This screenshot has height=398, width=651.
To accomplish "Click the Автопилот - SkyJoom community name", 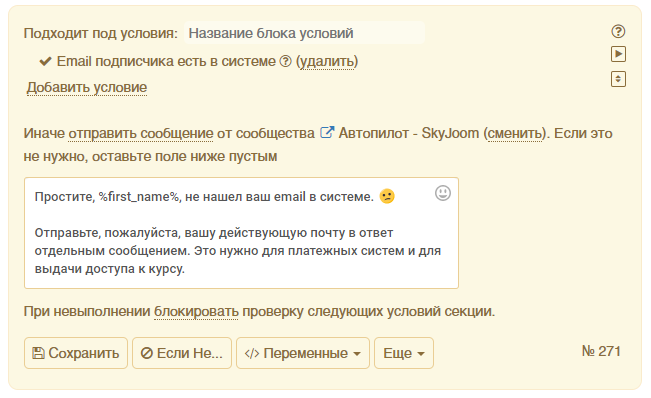I will point(409,133).
